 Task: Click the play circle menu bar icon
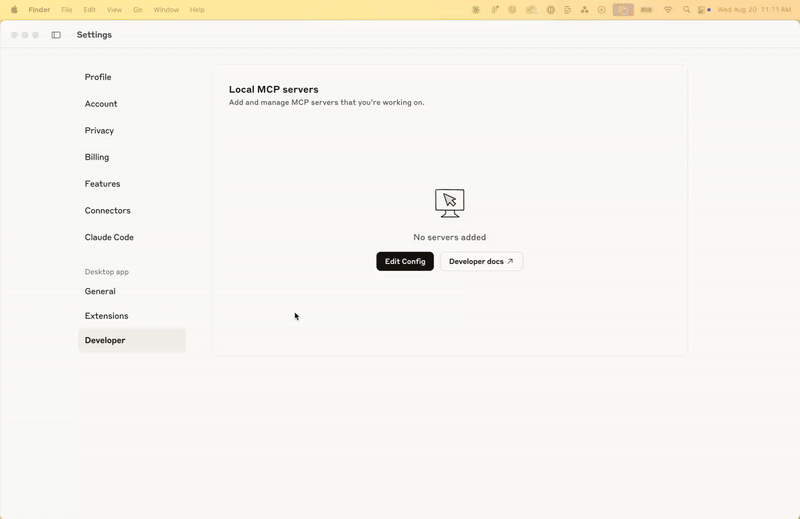pos(602,10)
